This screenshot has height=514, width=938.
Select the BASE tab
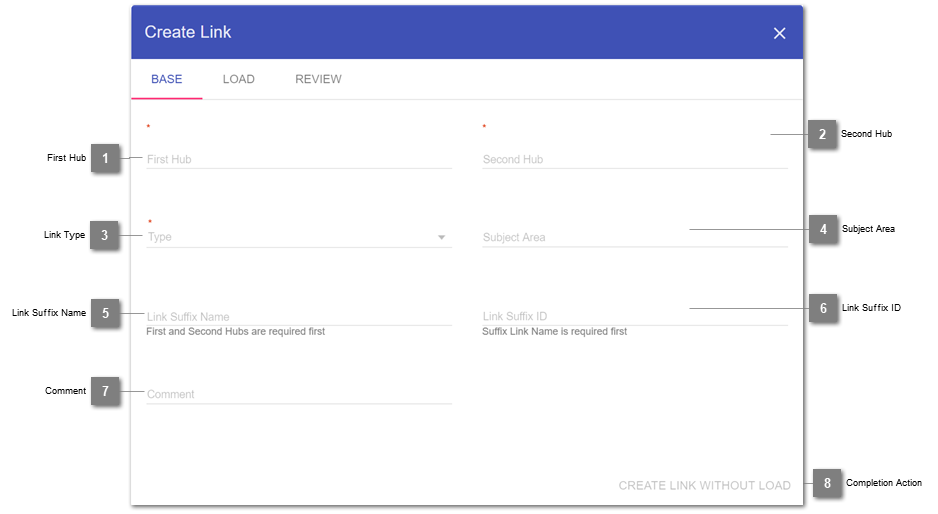167,79
